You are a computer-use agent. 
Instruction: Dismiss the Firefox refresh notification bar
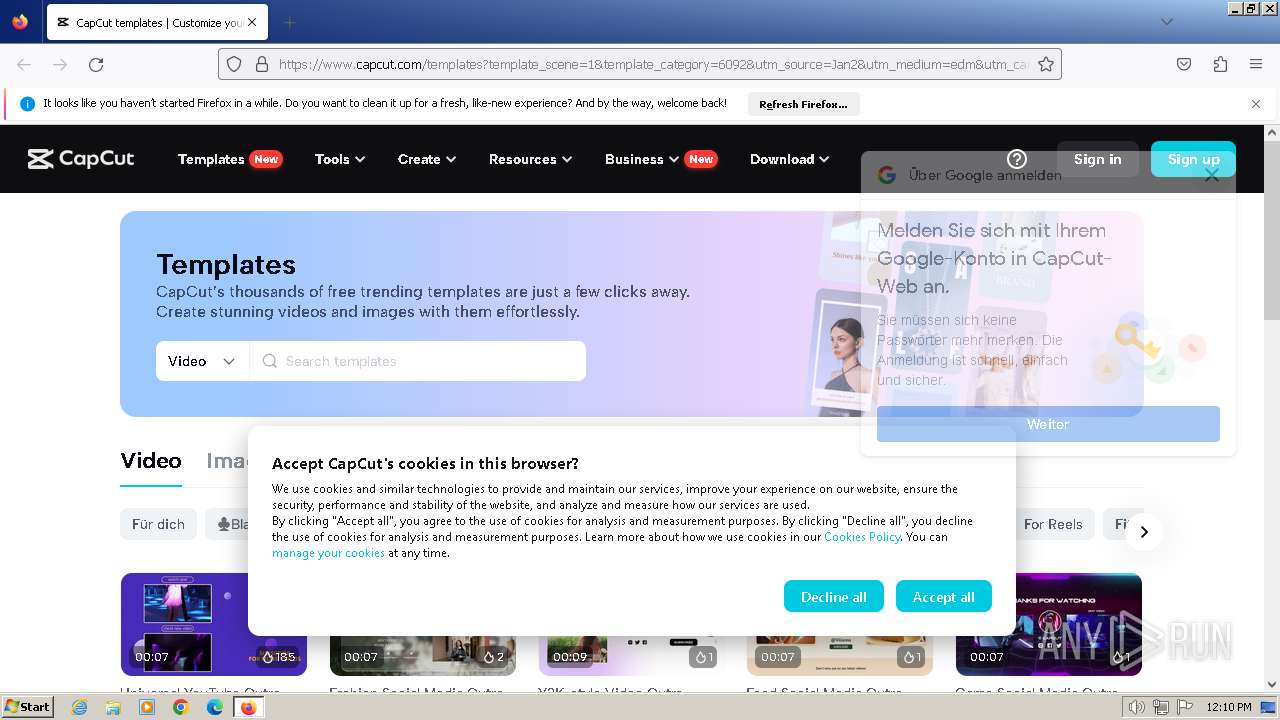pyautogui.click(x=1256, y=104)
